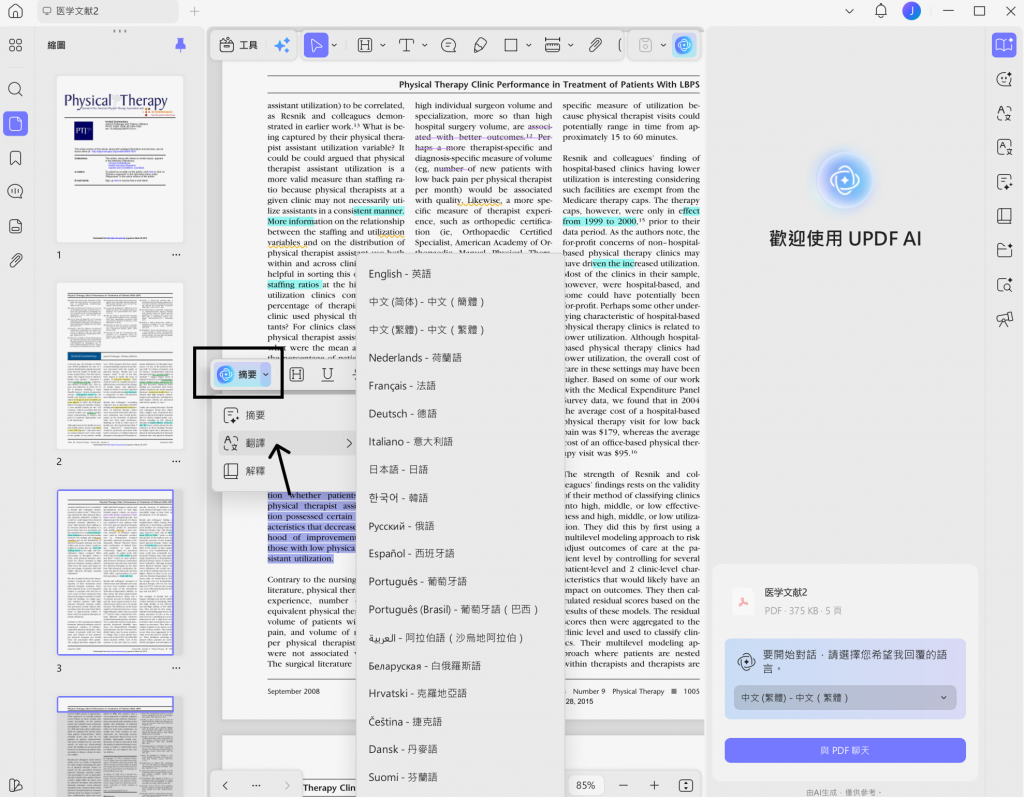Open the bookmarks panel icon
1024x797 pixels.
pos(15,158)
